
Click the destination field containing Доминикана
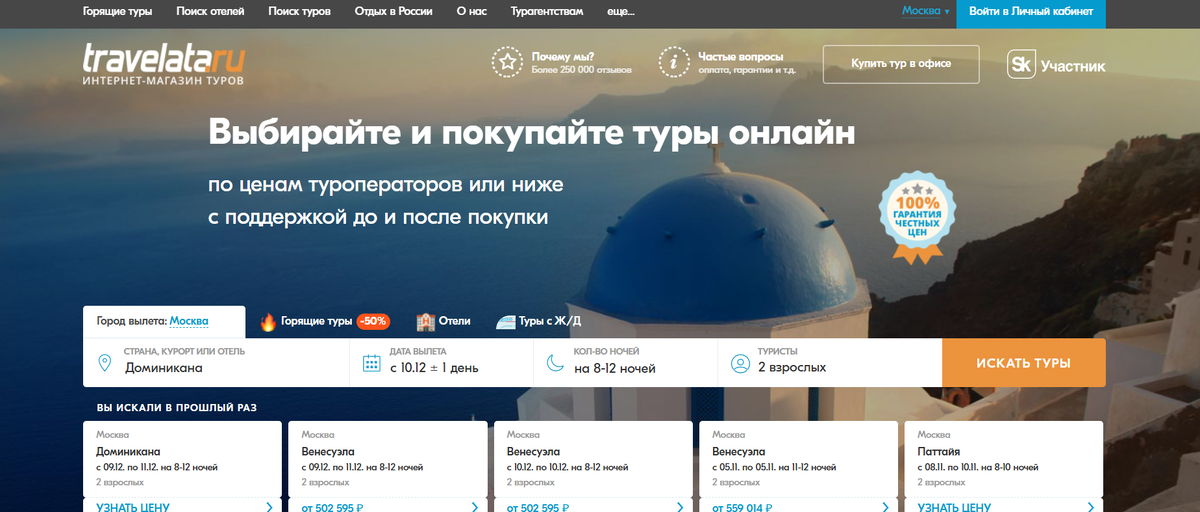[216, 362]
